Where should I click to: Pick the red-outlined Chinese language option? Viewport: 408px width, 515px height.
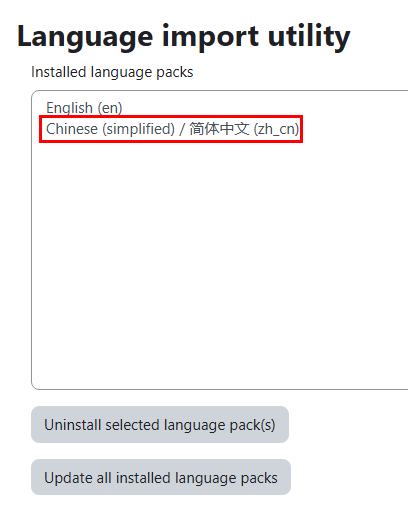[x=172, y=129]
